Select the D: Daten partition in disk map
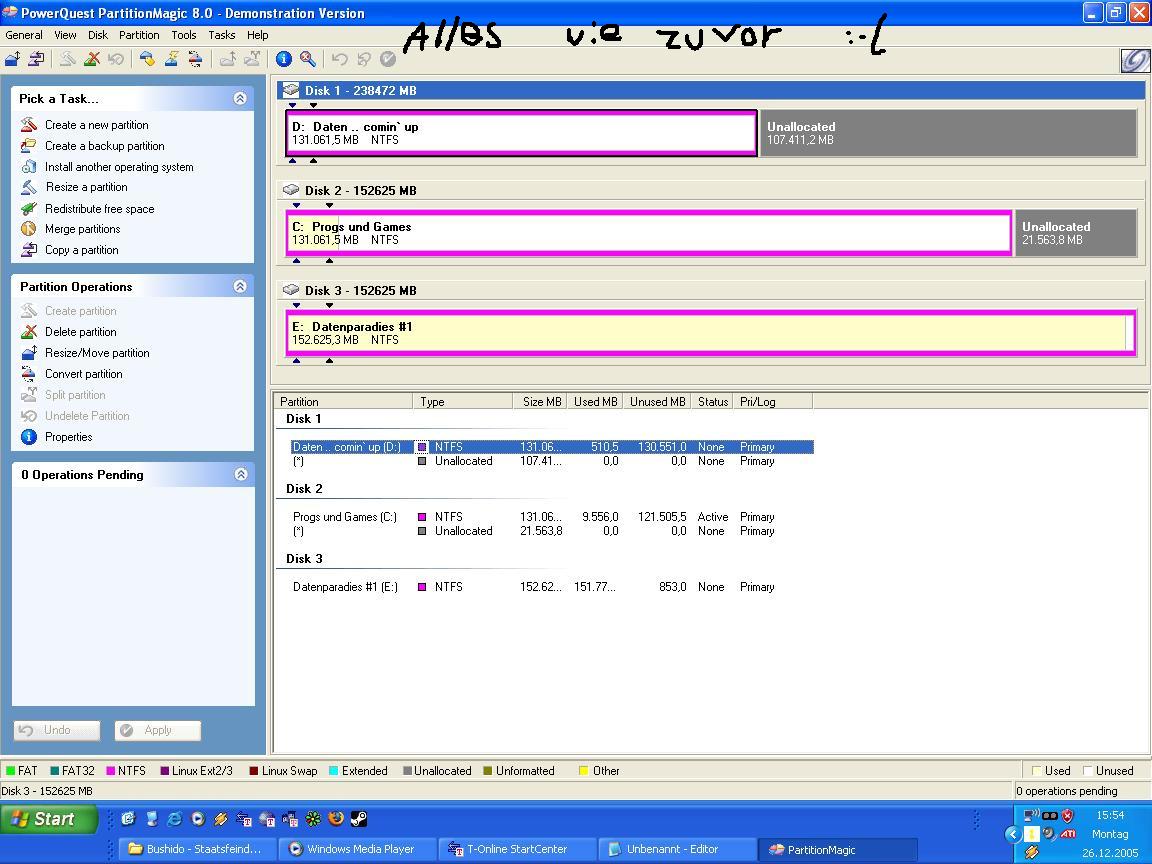Image resolution: width=1152 pixels, height=864 pixels. tap(521, 133)
